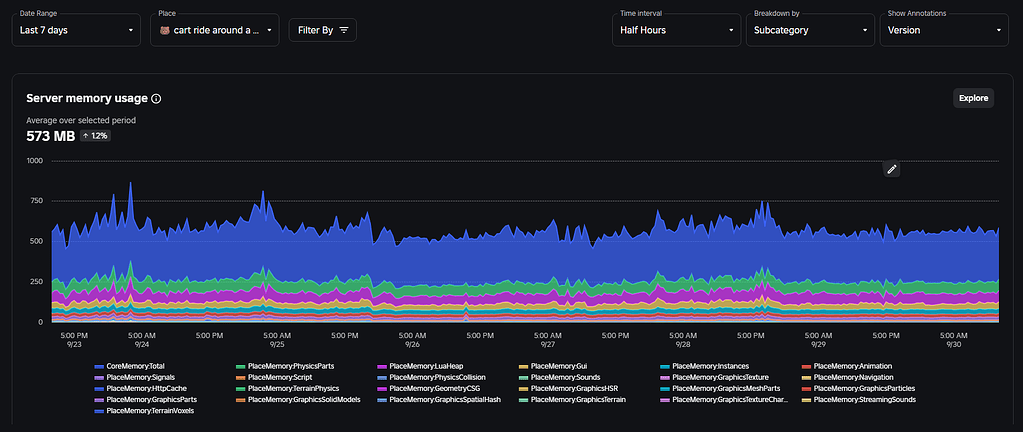Screen dimensions: 1023x432
Task: Click the PlaceMemory:Navigation legend entry
Action: [x=847, y=377]
